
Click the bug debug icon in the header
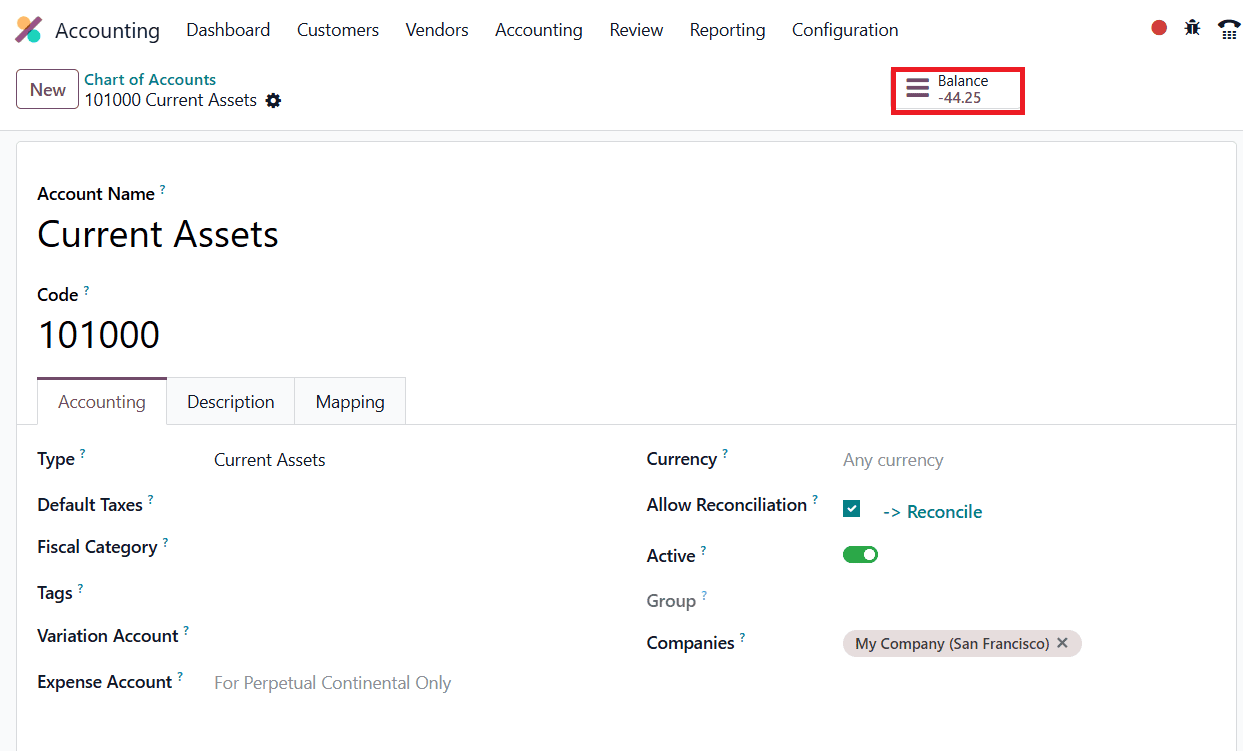[1192, 28]
